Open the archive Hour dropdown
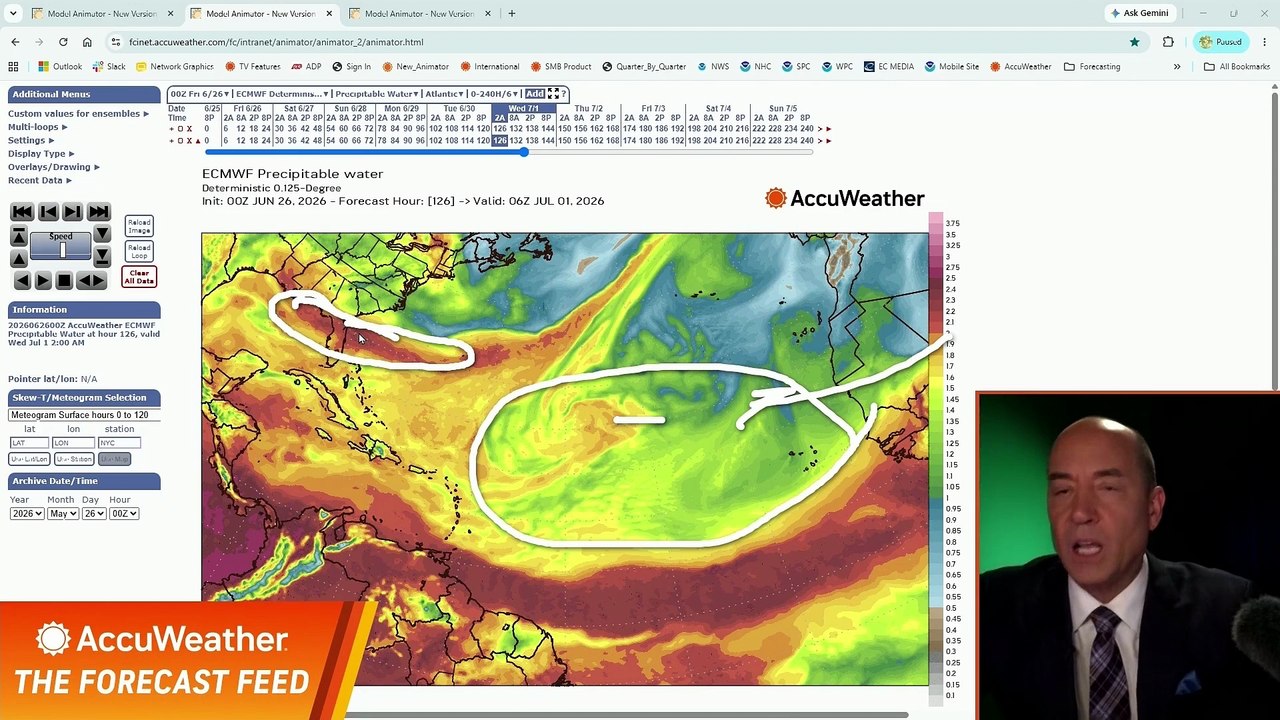The width and height of the screenshot is (1280, 720). point(123,514)
